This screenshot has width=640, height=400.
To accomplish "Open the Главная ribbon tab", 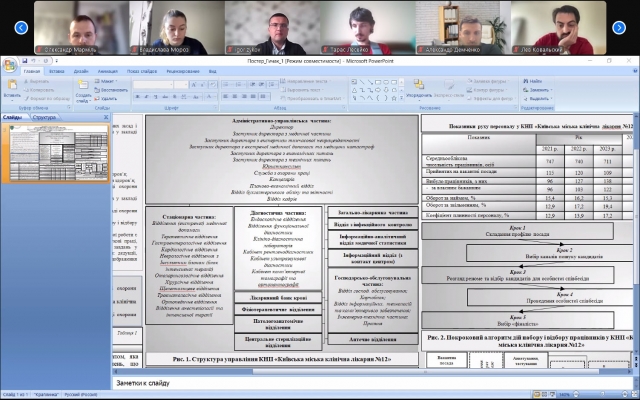I will (x=31, y=71).
